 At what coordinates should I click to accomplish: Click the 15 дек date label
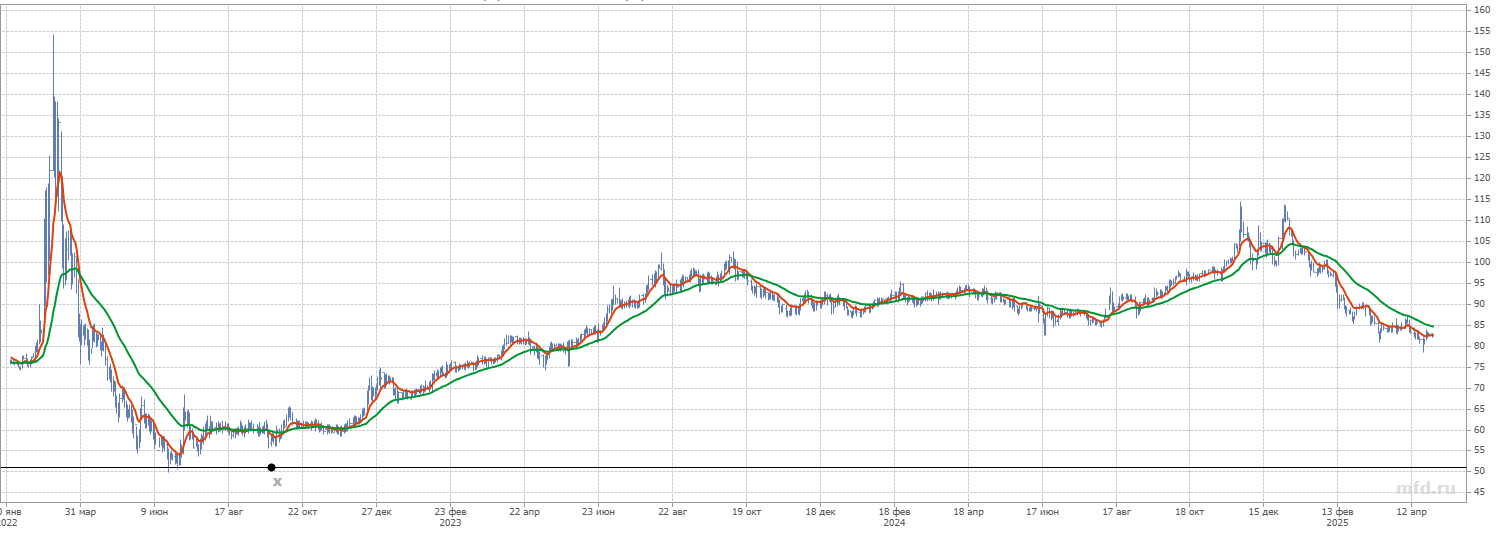click(1263, 510)
